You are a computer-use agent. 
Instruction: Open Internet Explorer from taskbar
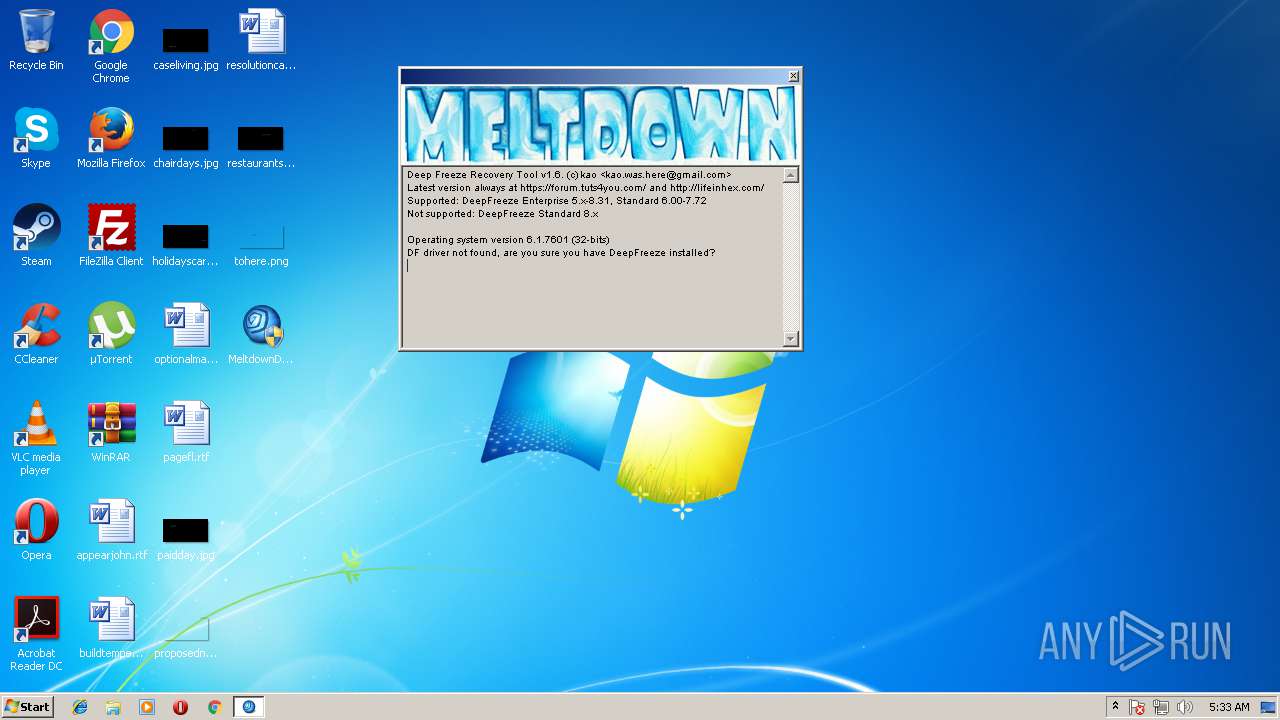click(x=80, y=707)
